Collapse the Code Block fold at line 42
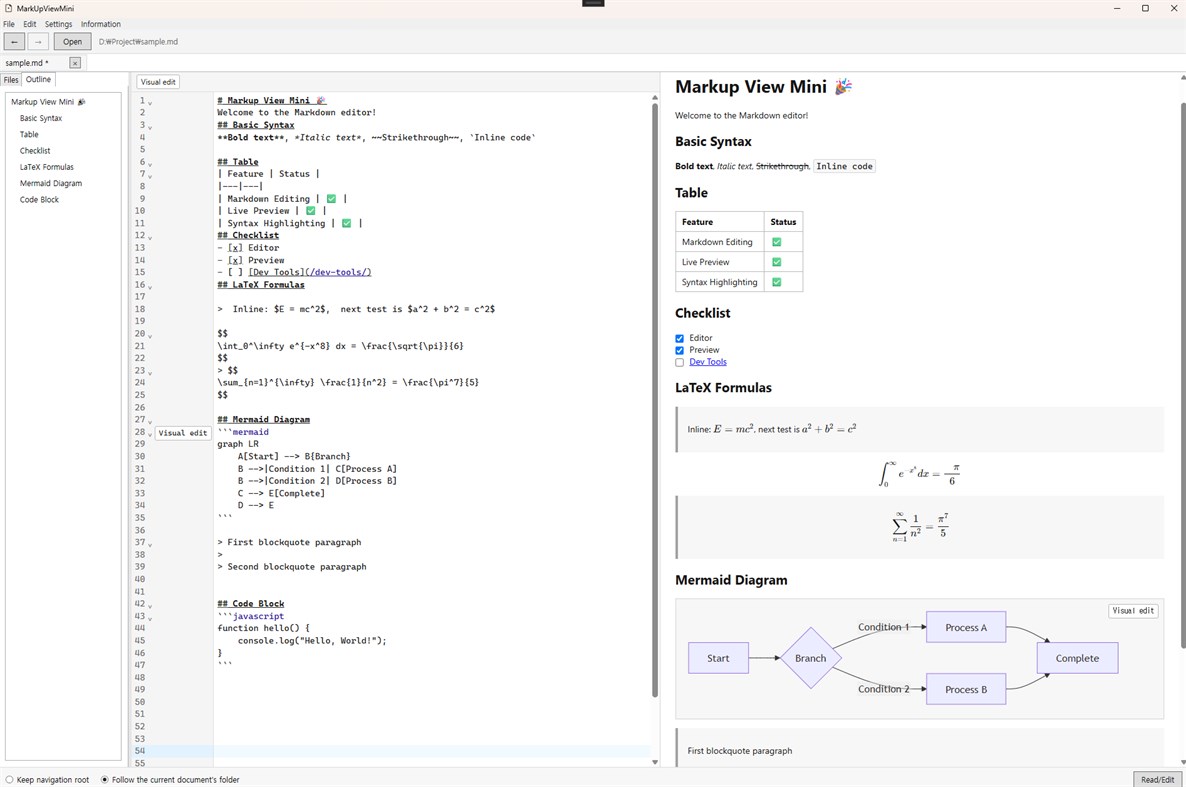 point(150,605)
